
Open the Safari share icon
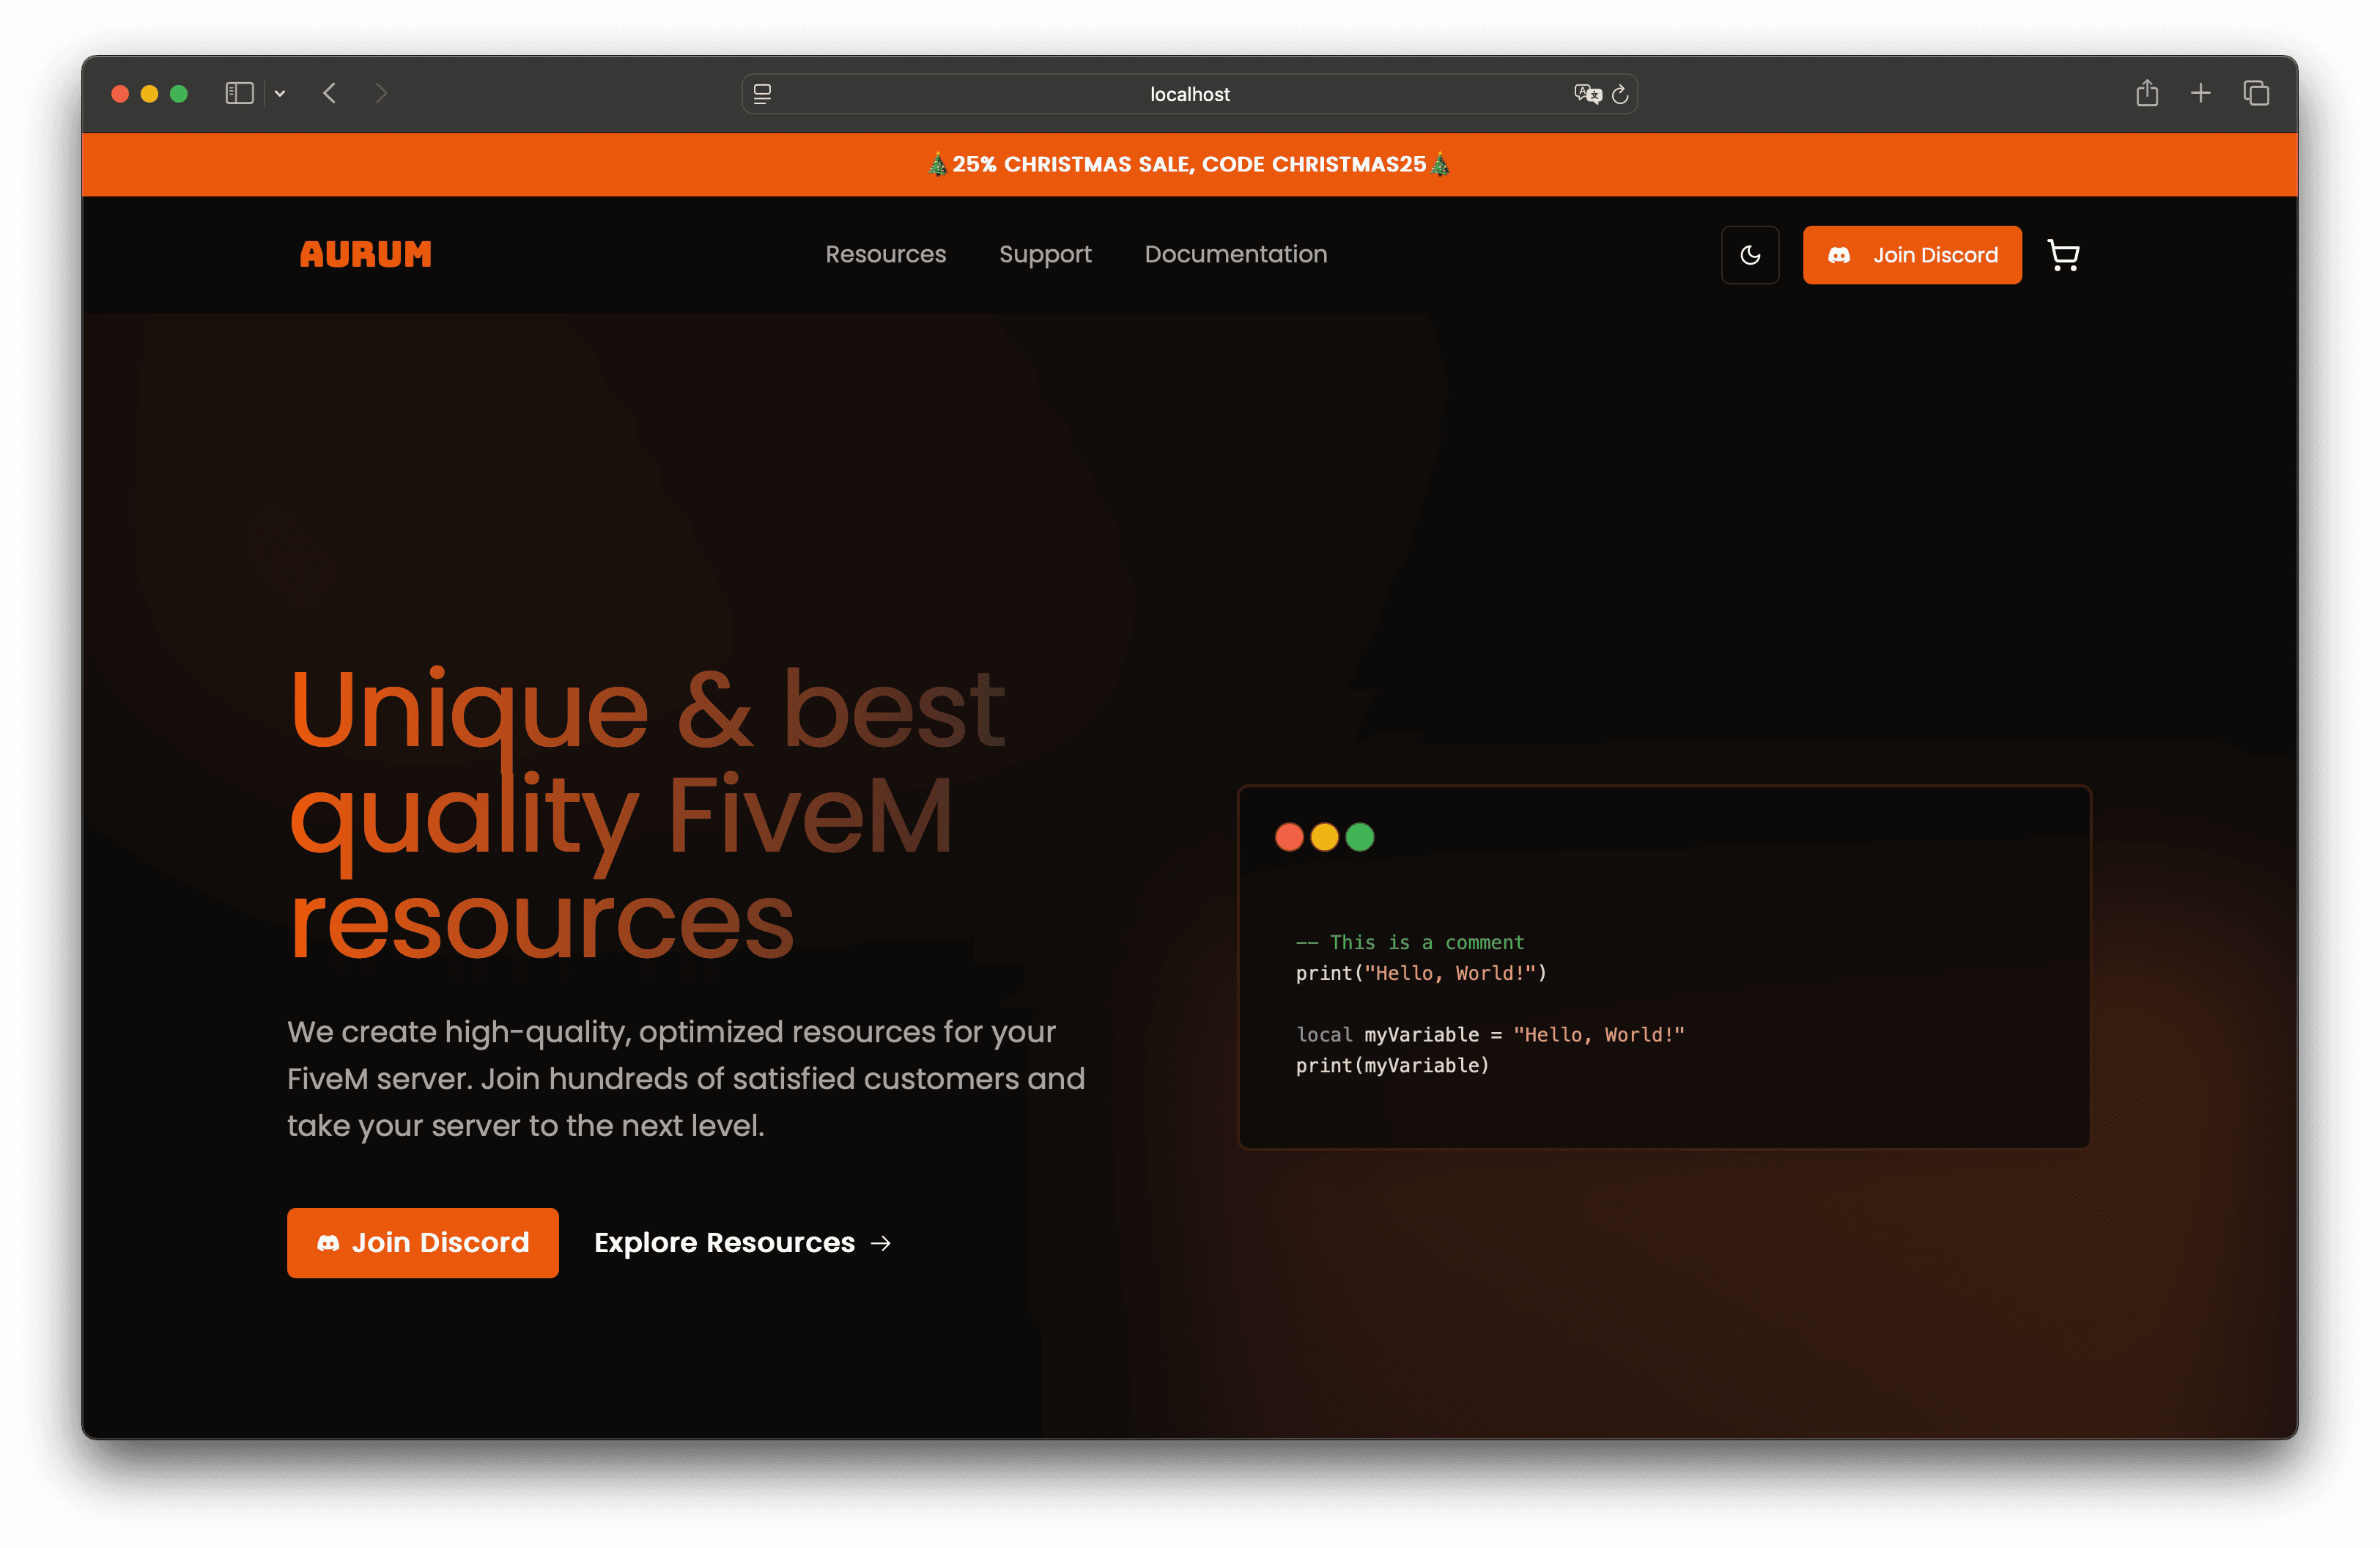[2147, 93]
